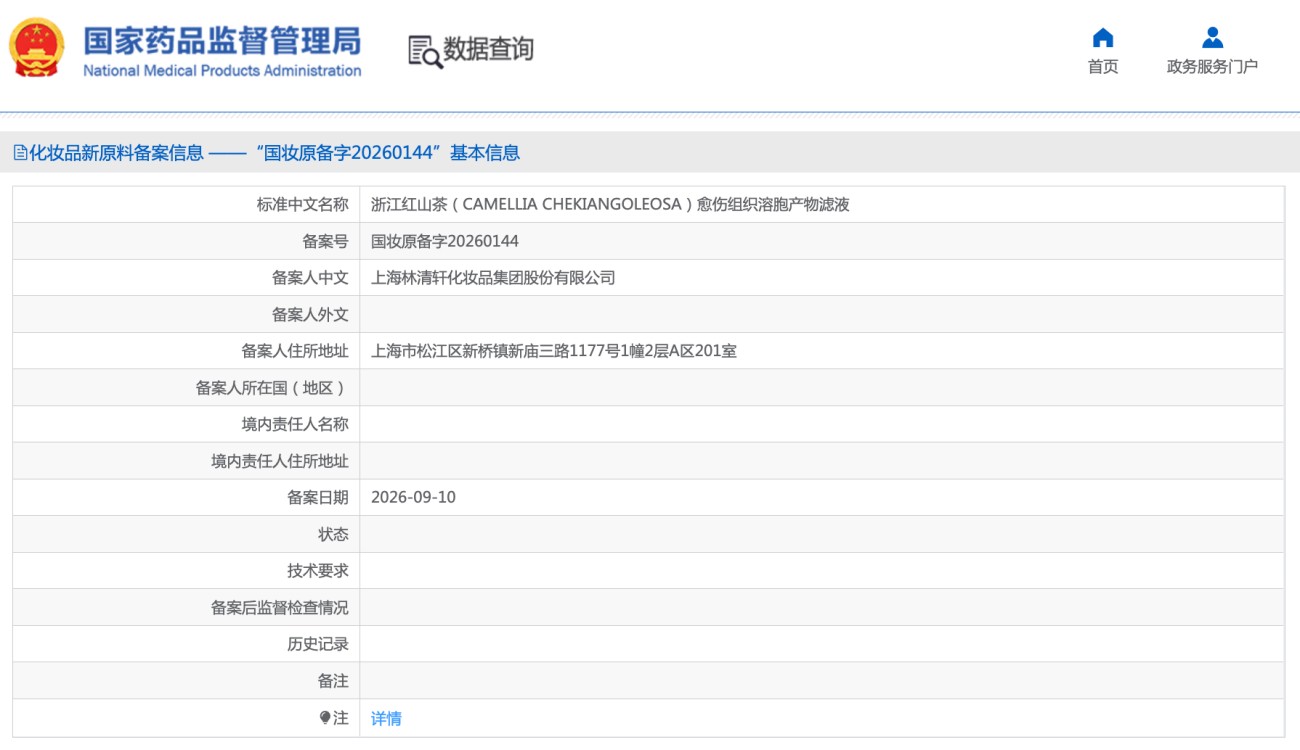Click National Medical Products Administration text

click(222, 71)
